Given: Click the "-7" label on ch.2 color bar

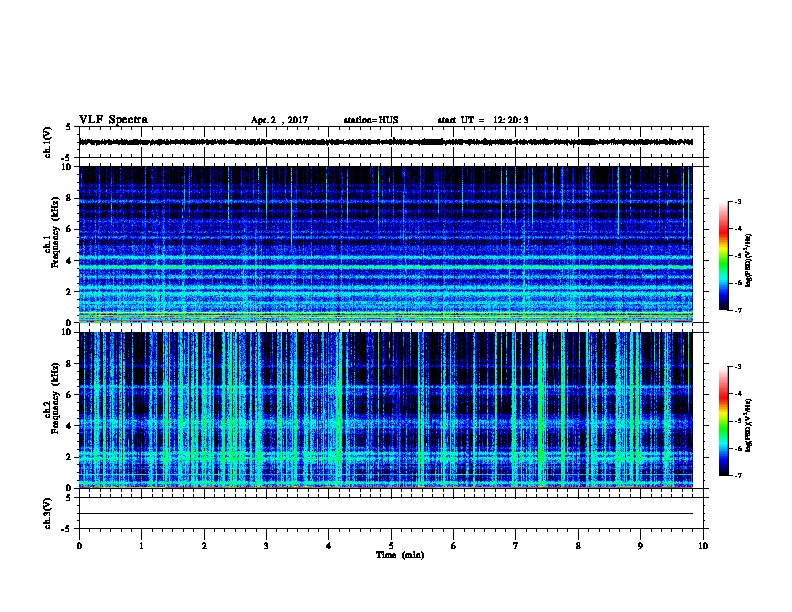Looking at the screenshot, I should pyautogui.click(x=737, y=476).
